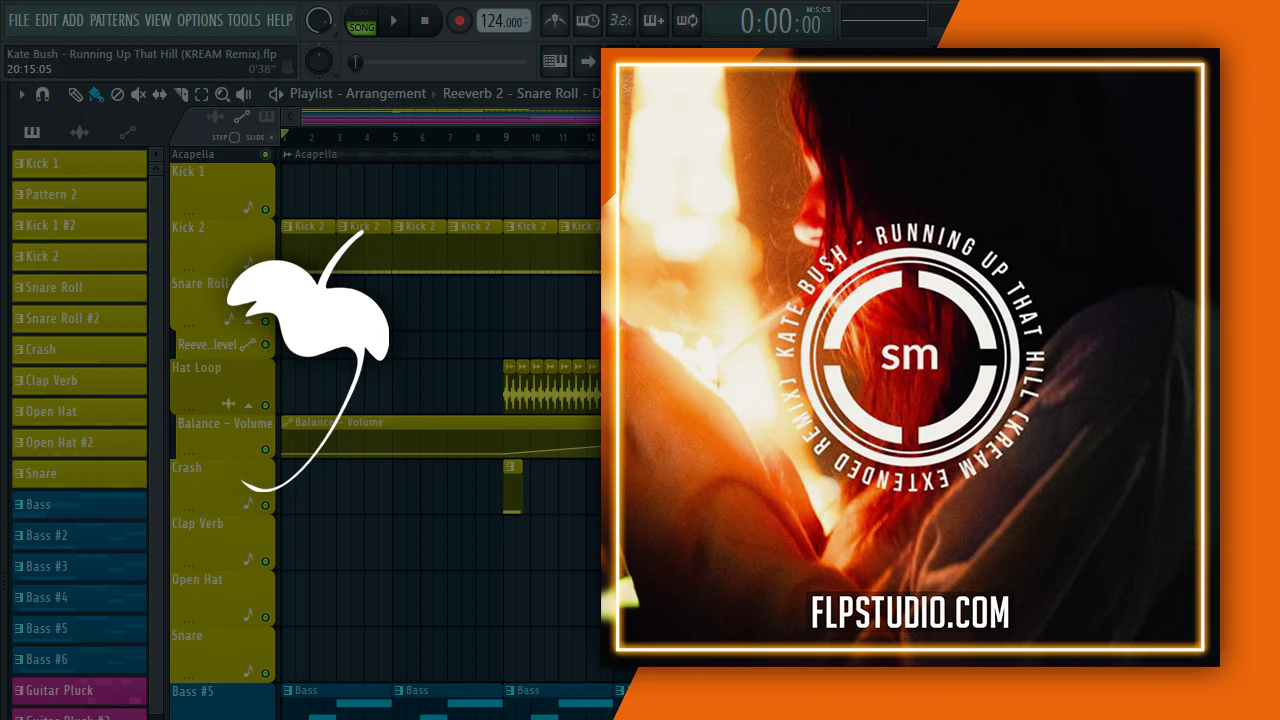1280x720 pixels.
Task: Choose the Select tool in playlist toolbar
Action: [201, 94]
